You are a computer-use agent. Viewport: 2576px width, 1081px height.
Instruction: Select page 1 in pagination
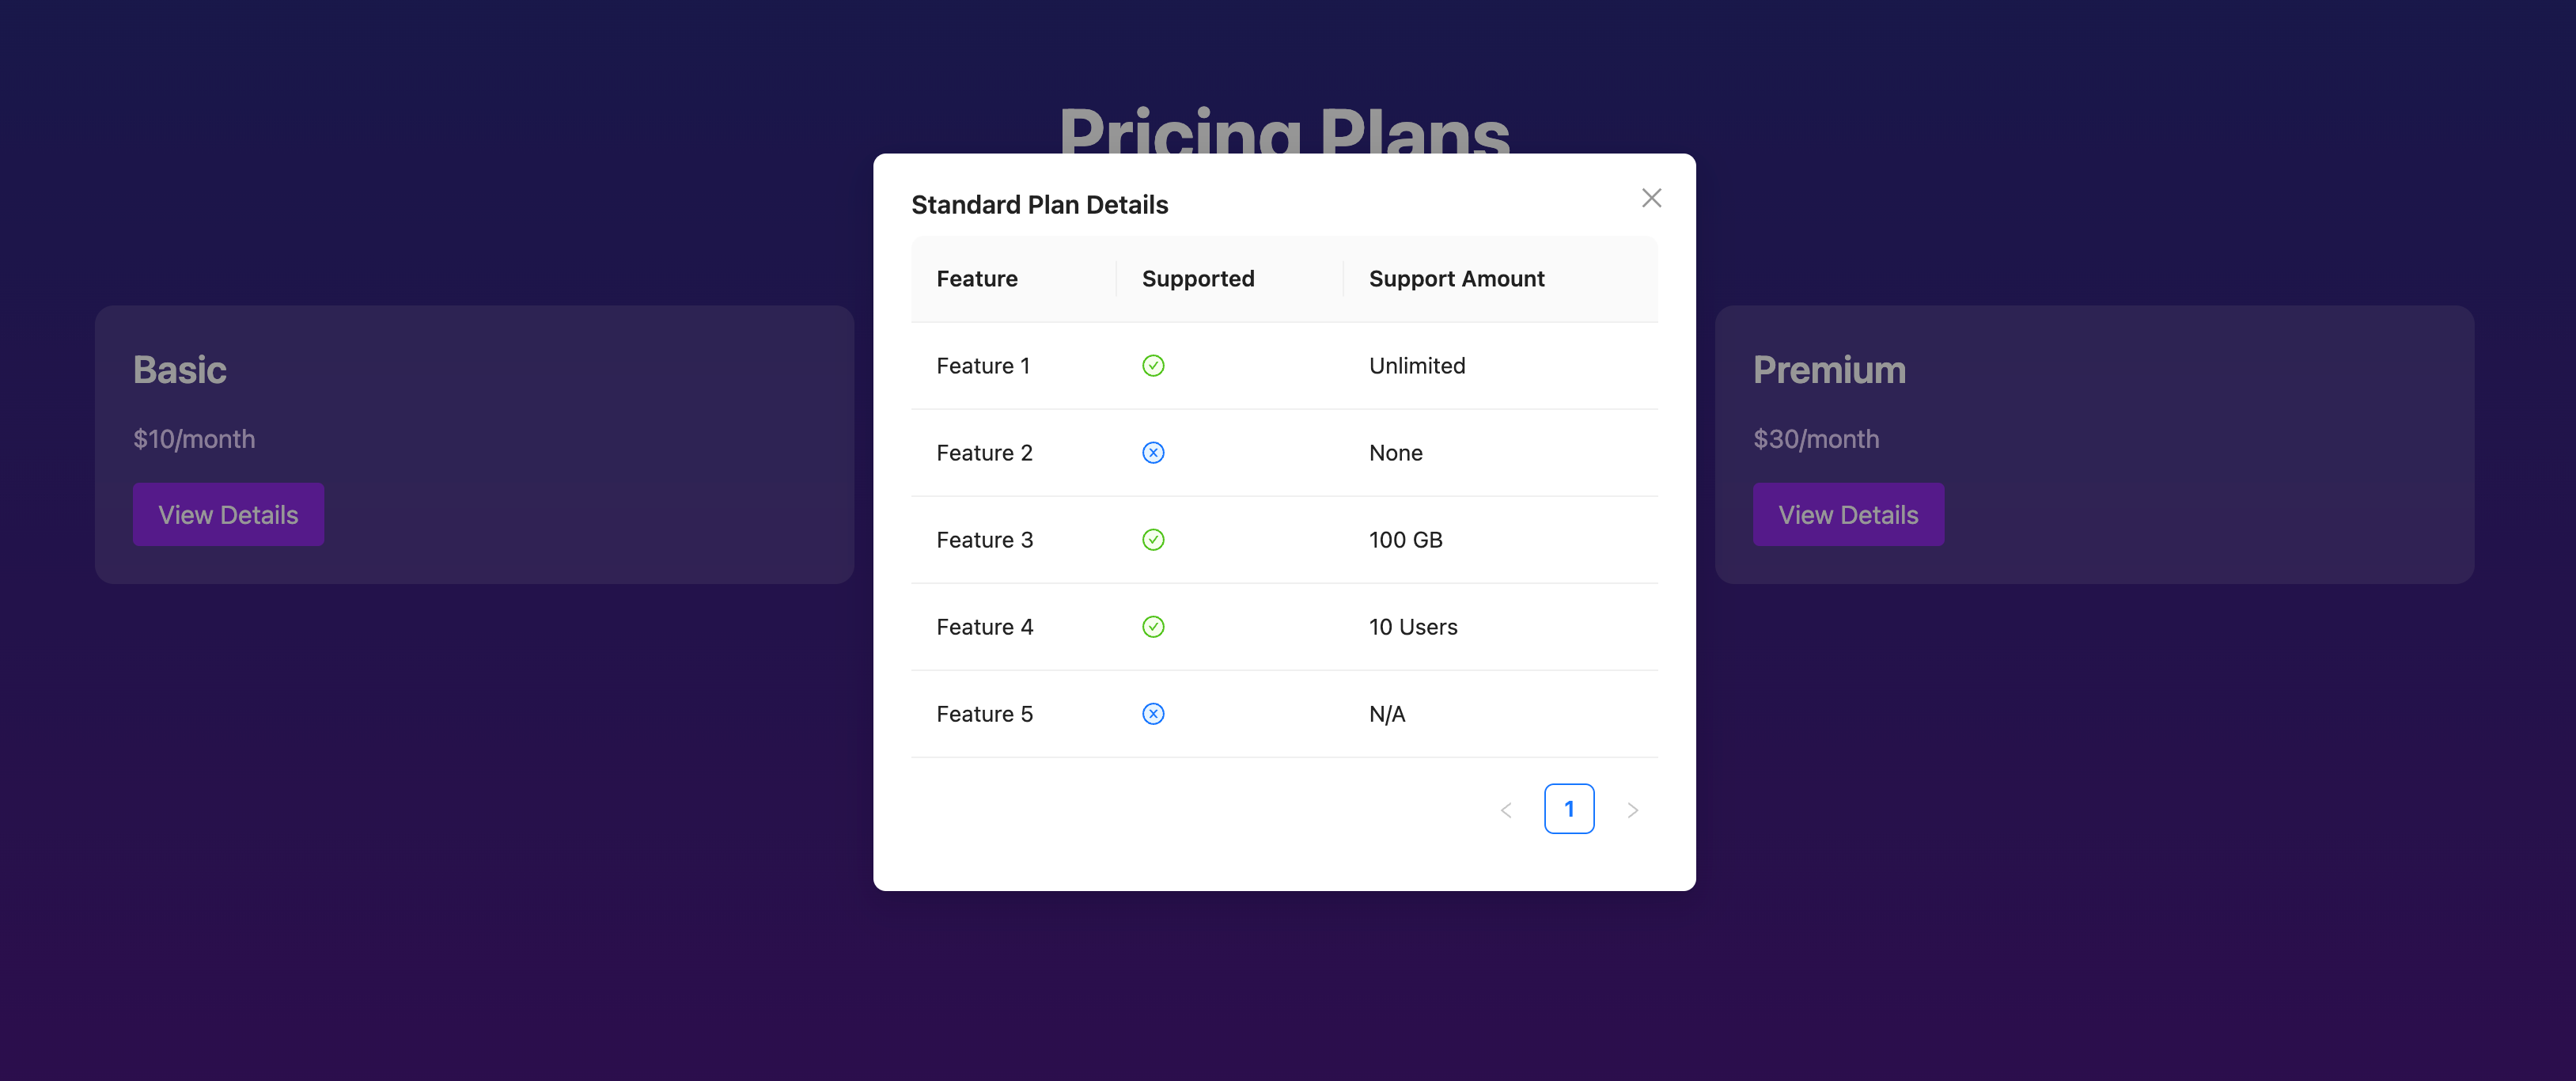click(1569, 809)
